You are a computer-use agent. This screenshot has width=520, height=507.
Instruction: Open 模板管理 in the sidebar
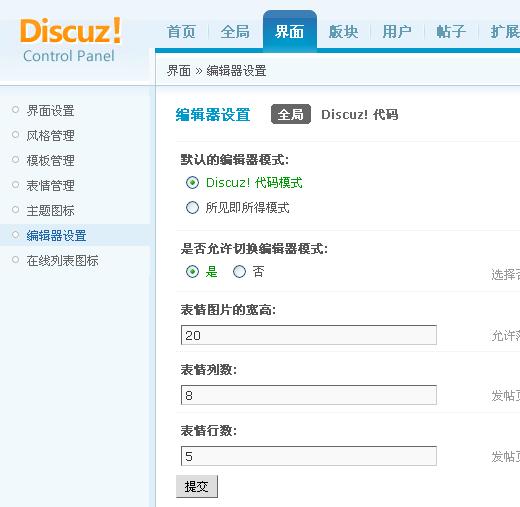[50, 161]
